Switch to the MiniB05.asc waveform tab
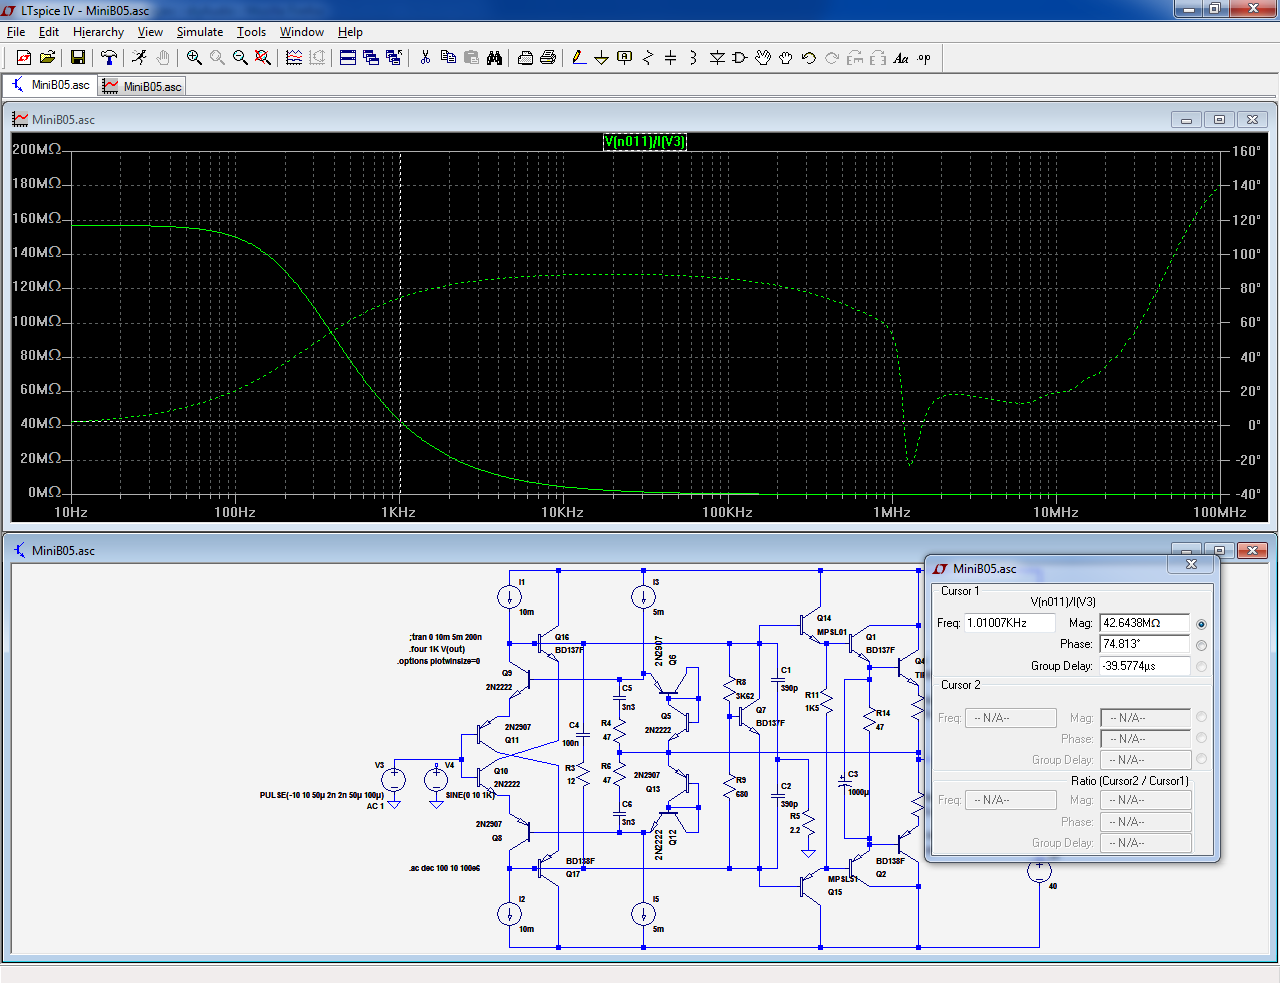Viewport: 1280px width, 984px height. click(143, 86)
